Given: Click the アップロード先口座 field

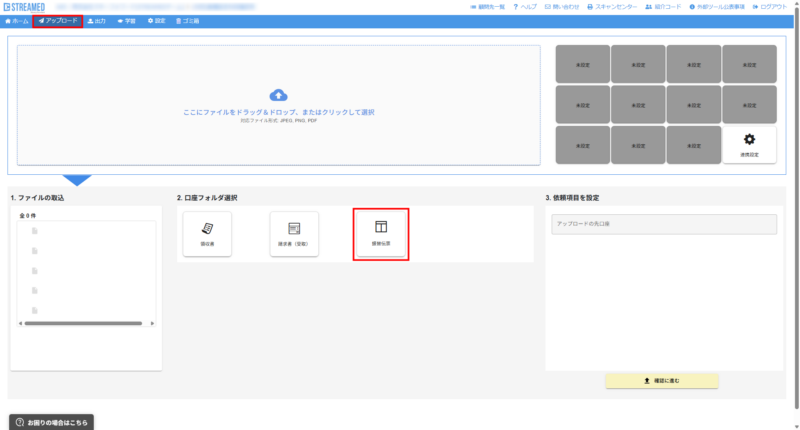Looking at the screenshot, I should tap(664, 224).
